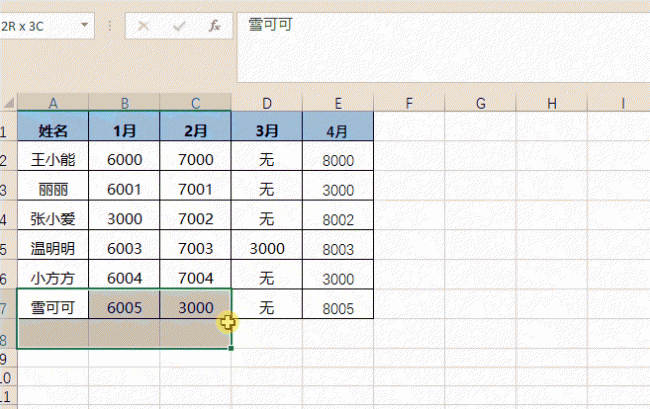Click 3000 in 小方方's 4月 column
Viewport: 650px width, 409px height.
click(x=338, y=274)
